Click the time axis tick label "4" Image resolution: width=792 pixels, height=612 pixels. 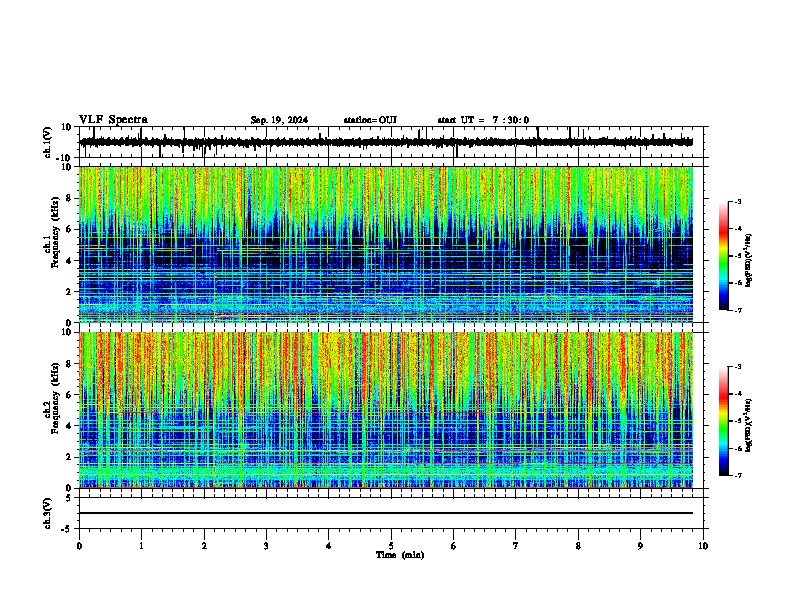[x=329, y=546]
